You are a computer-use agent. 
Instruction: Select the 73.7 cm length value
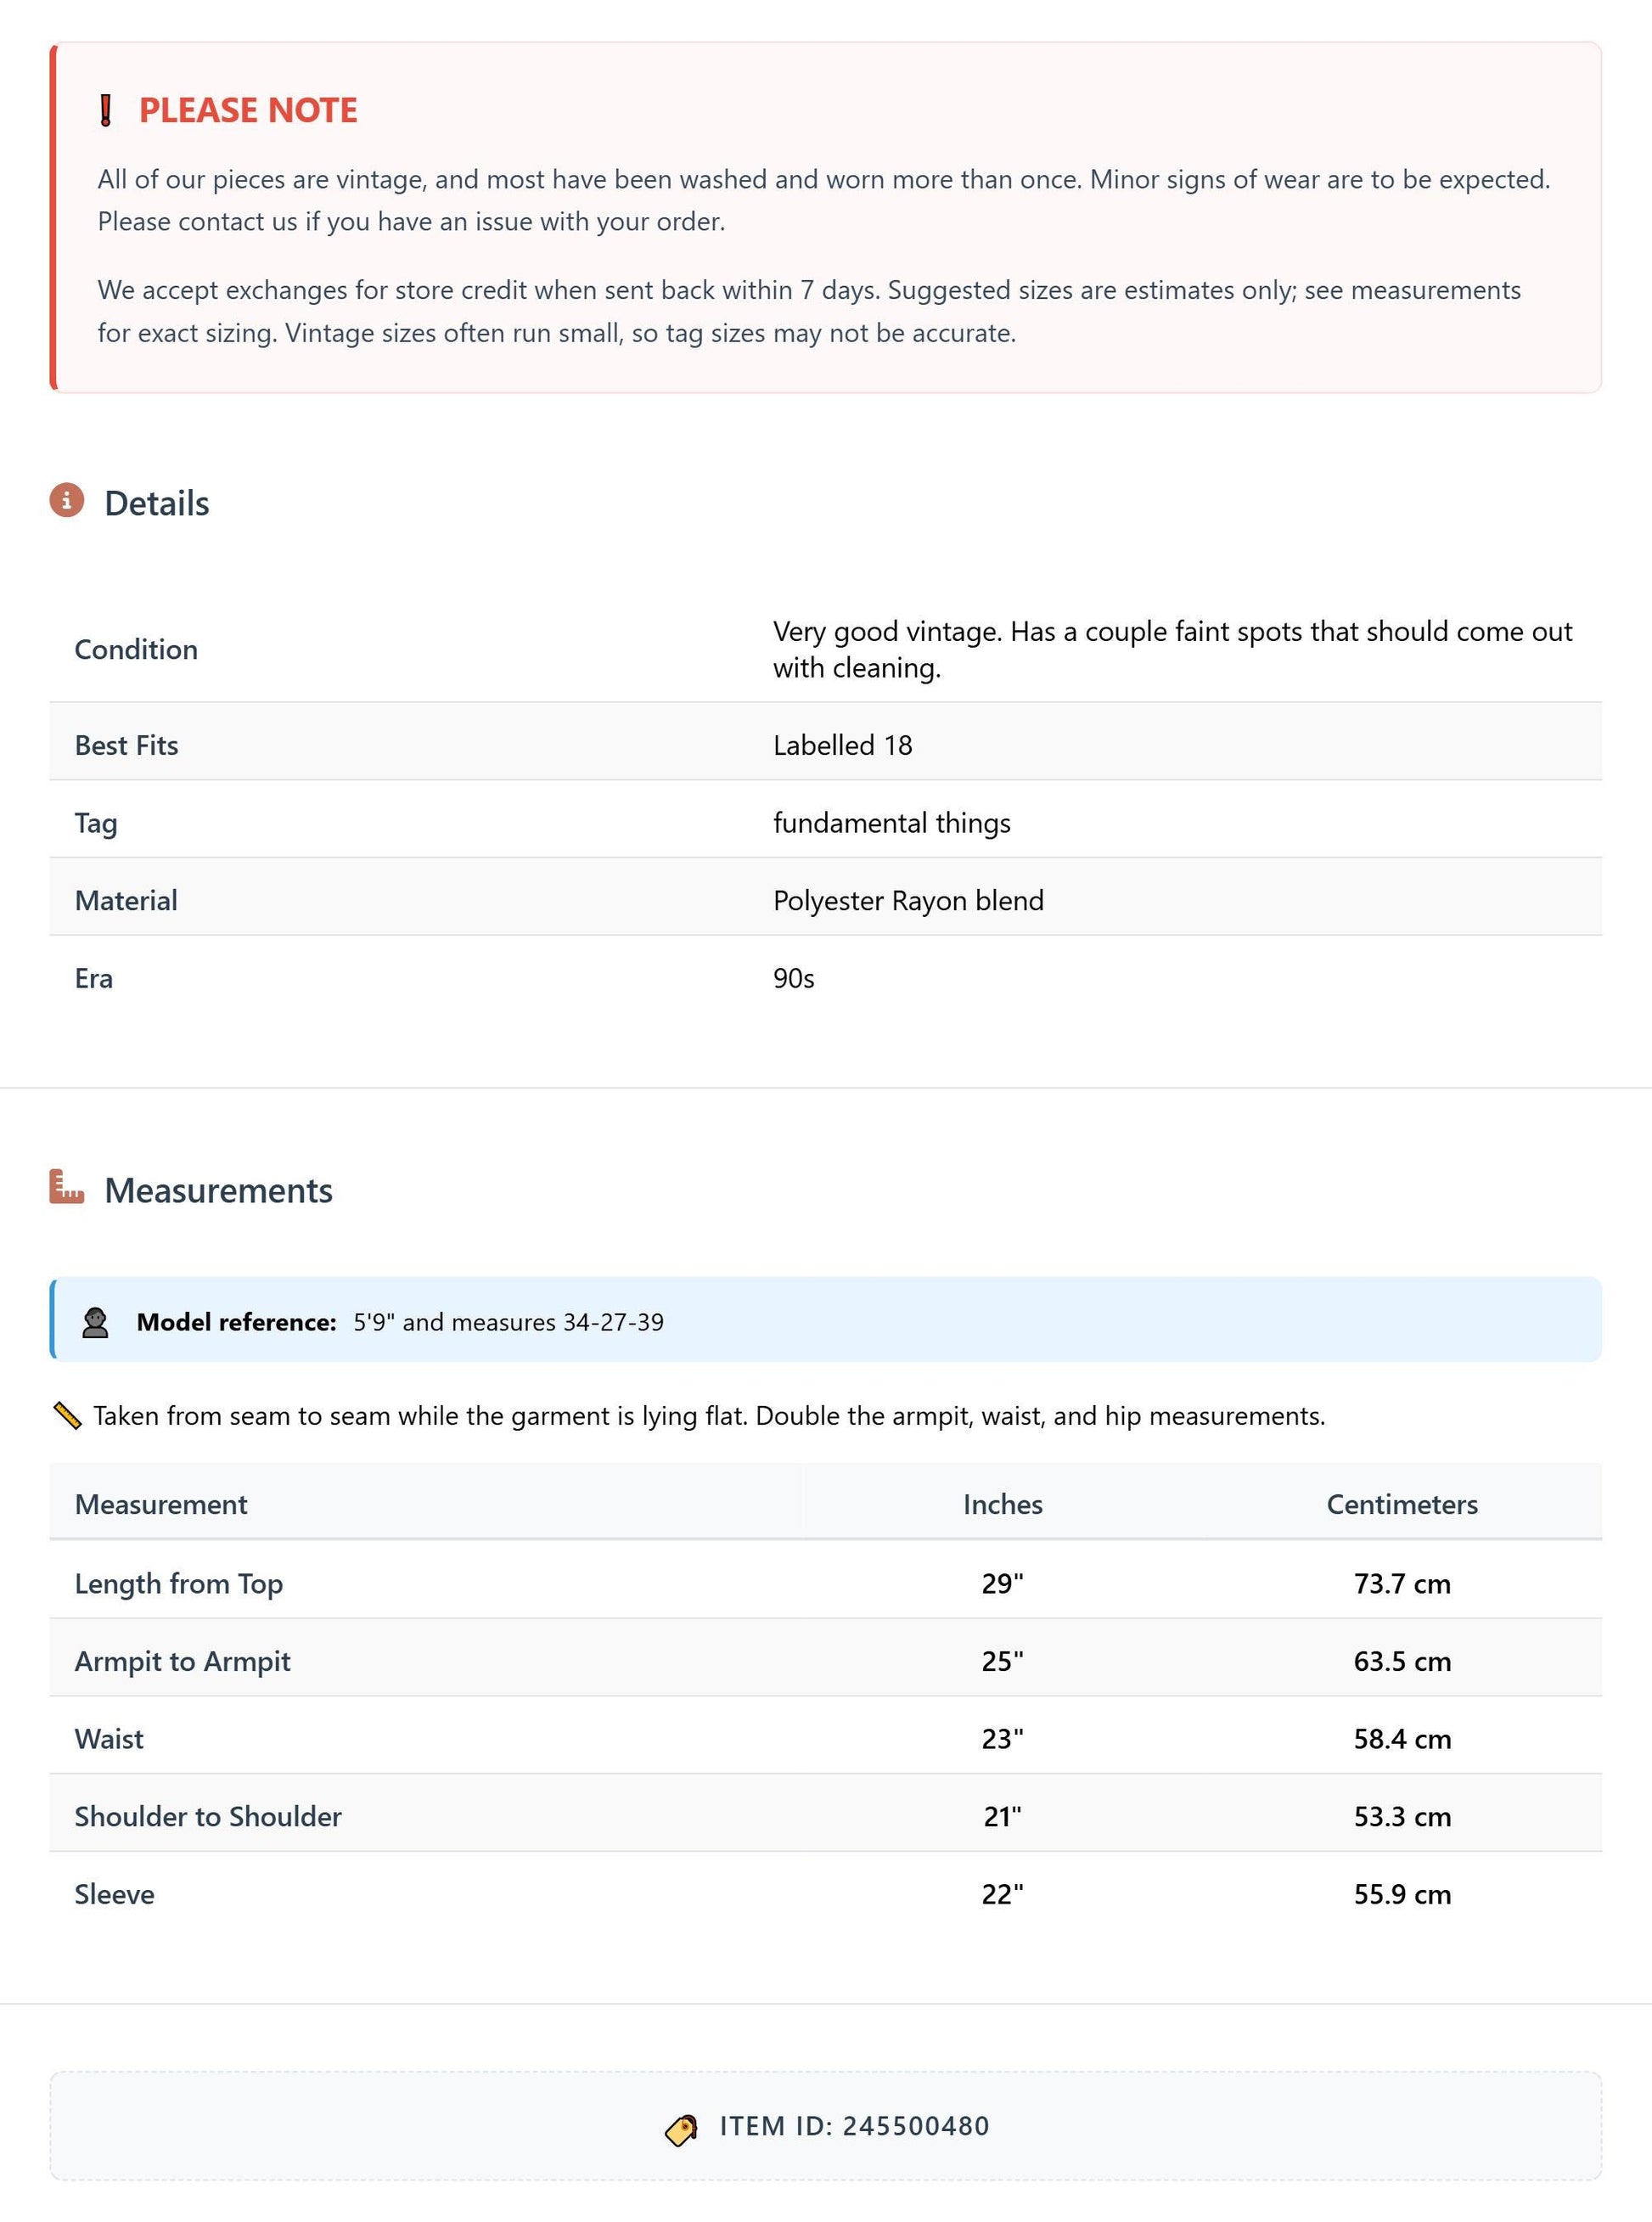1402,1583
